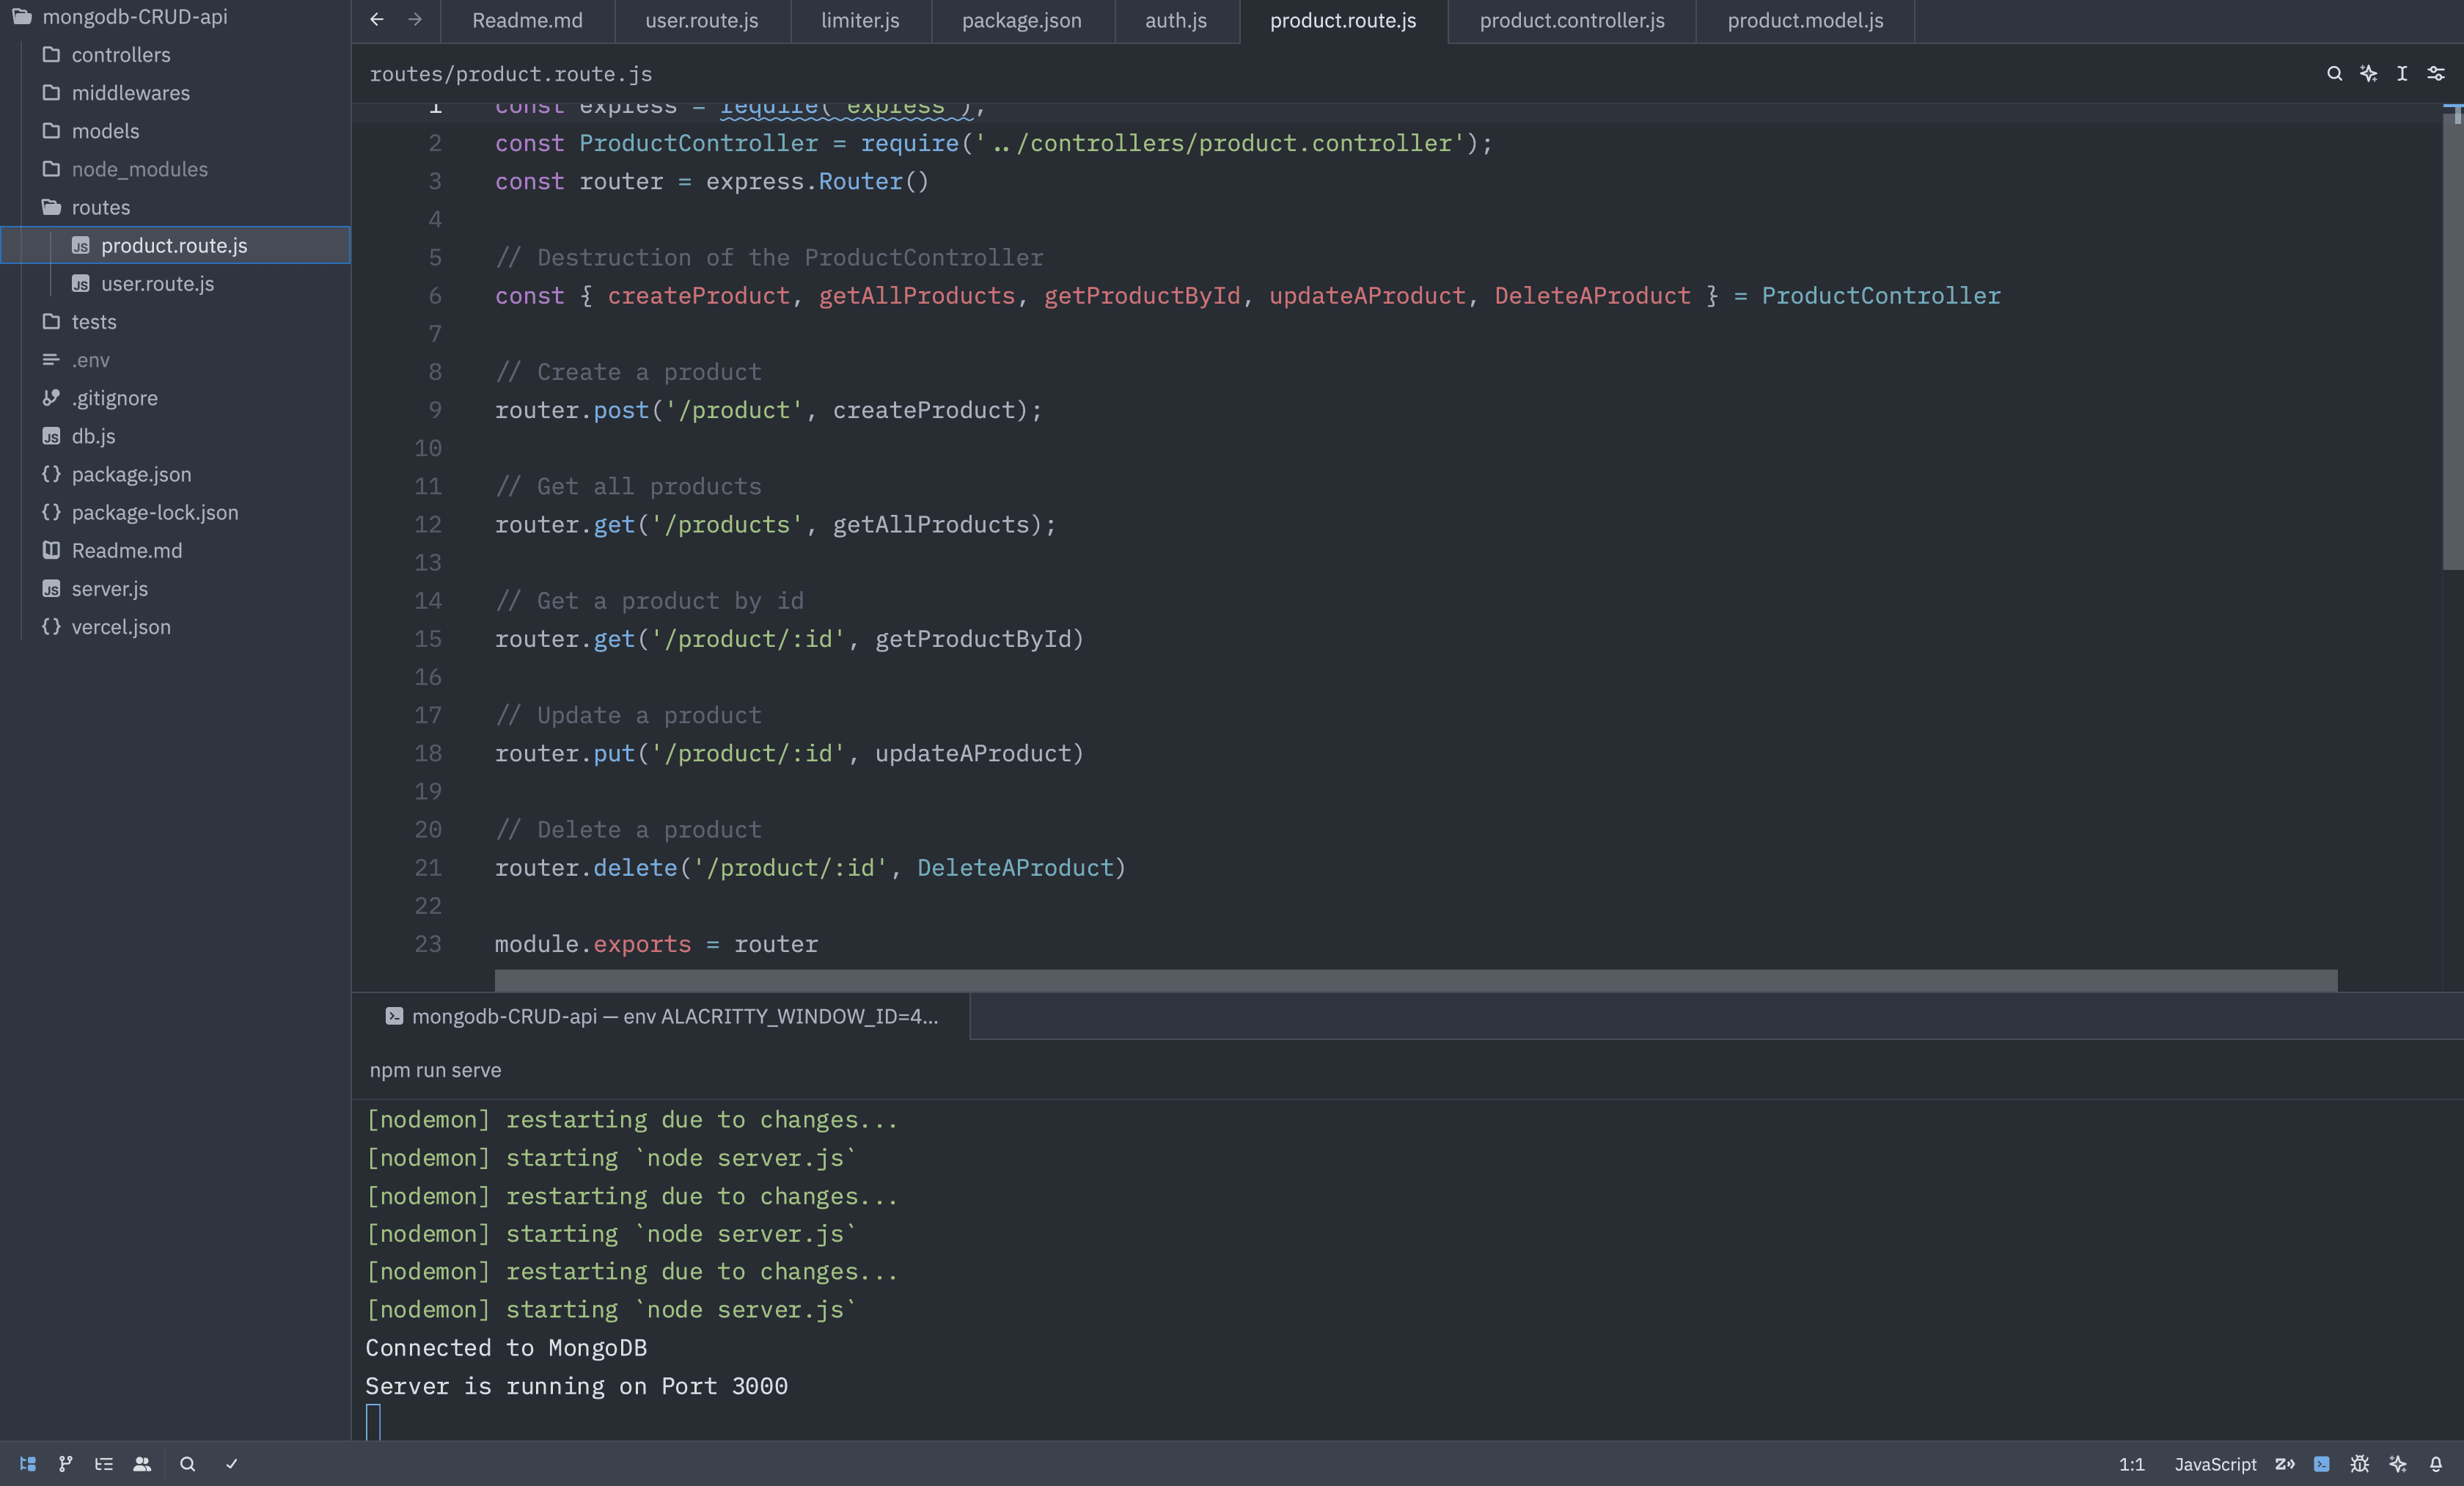The height and width of the screenshot is (1486, 2464).
Task: Expand the tests folder
Action: (x=175, y=321)
